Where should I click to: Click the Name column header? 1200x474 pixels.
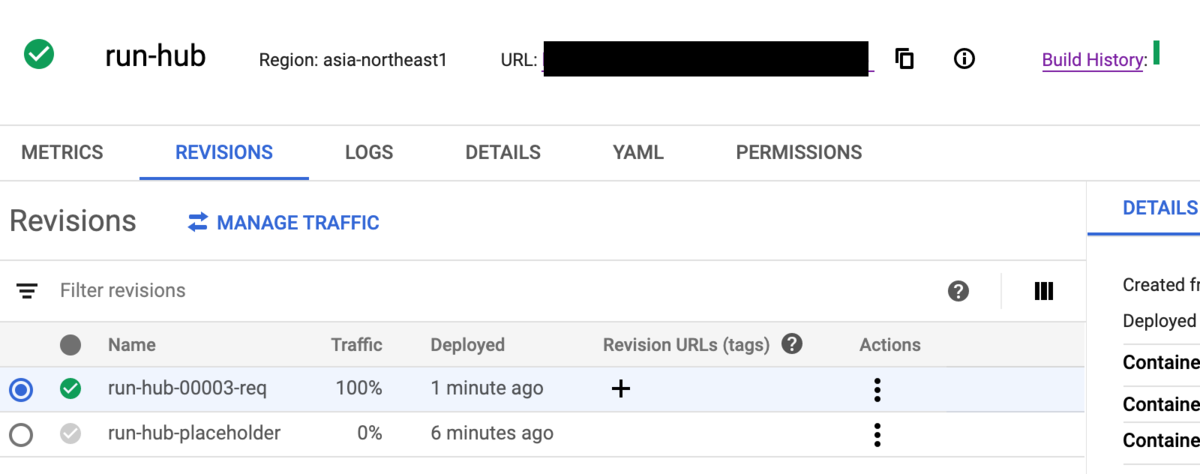pos(132,345)
